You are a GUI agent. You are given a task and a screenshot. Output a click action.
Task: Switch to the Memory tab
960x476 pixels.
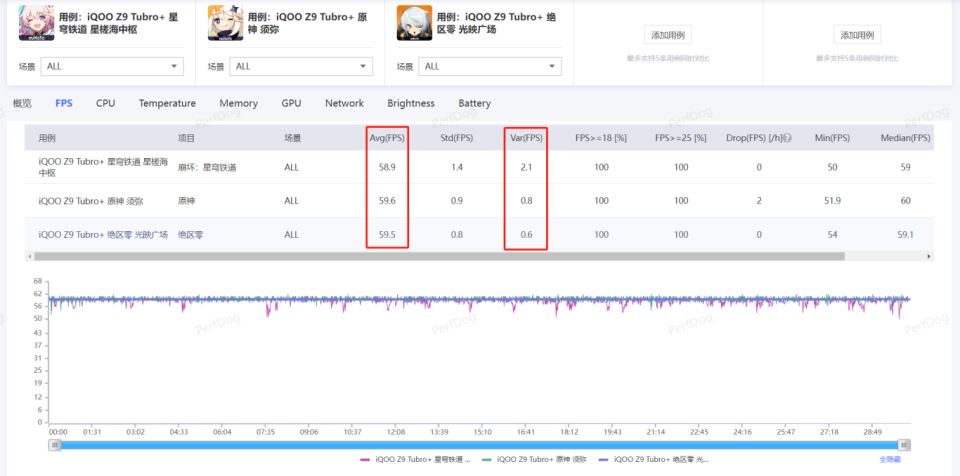[239, 103]
